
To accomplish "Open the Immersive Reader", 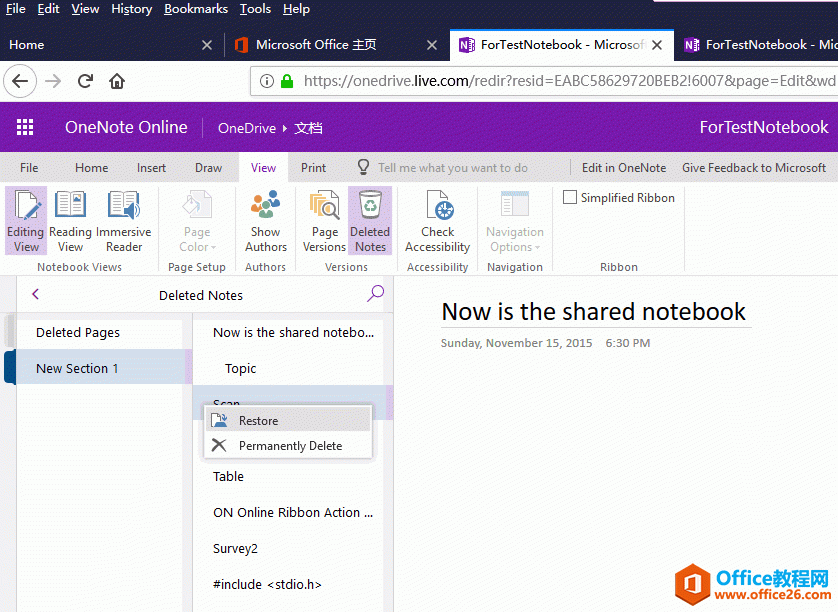I will coord(124,220).
